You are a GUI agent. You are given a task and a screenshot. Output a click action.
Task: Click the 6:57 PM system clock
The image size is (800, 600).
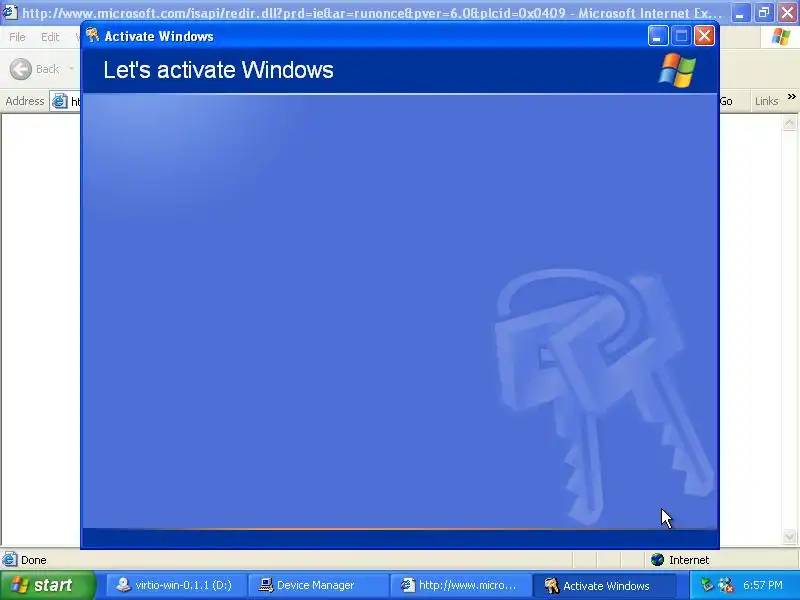[x=763, y=585]
